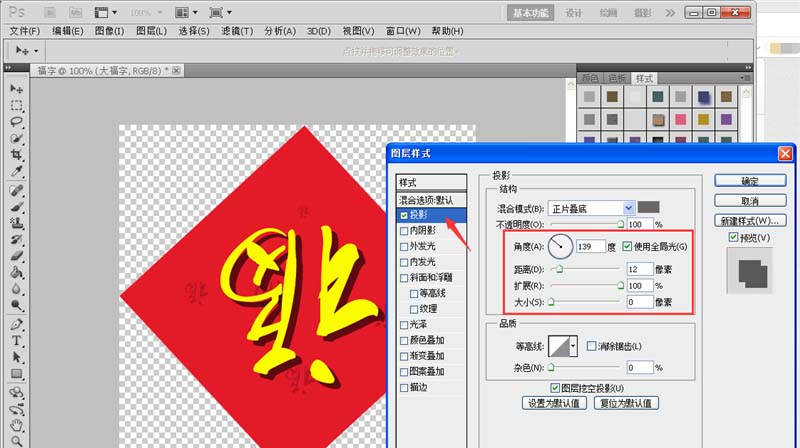Expand more workspaces chevron
This screenshot has width=800, height=448.
[x=670, y=13]
